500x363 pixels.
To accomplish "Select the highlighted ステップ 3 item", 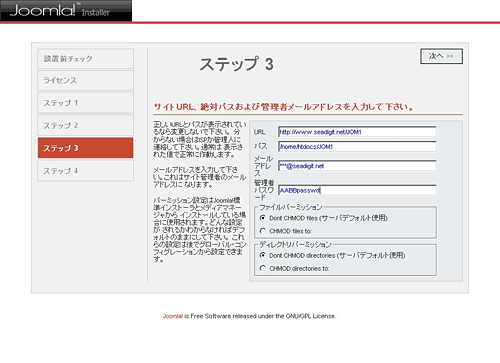I will (86, 148).
